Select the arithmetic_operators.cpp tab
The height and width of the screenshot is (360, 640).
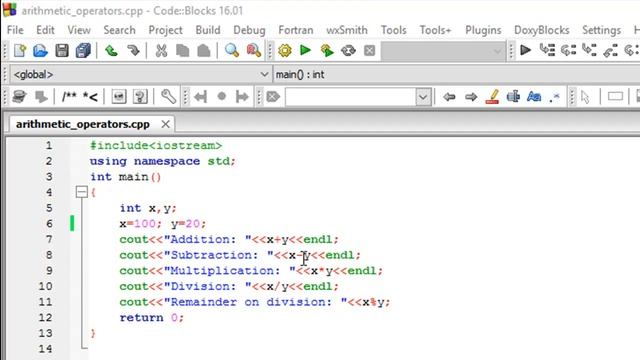click(82, 124)
